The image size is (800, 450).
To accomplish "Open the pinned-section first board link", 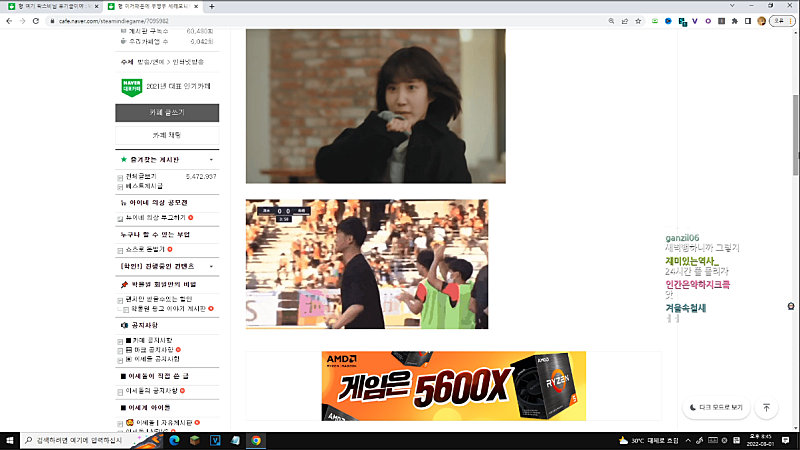I will tap(159, 299).
